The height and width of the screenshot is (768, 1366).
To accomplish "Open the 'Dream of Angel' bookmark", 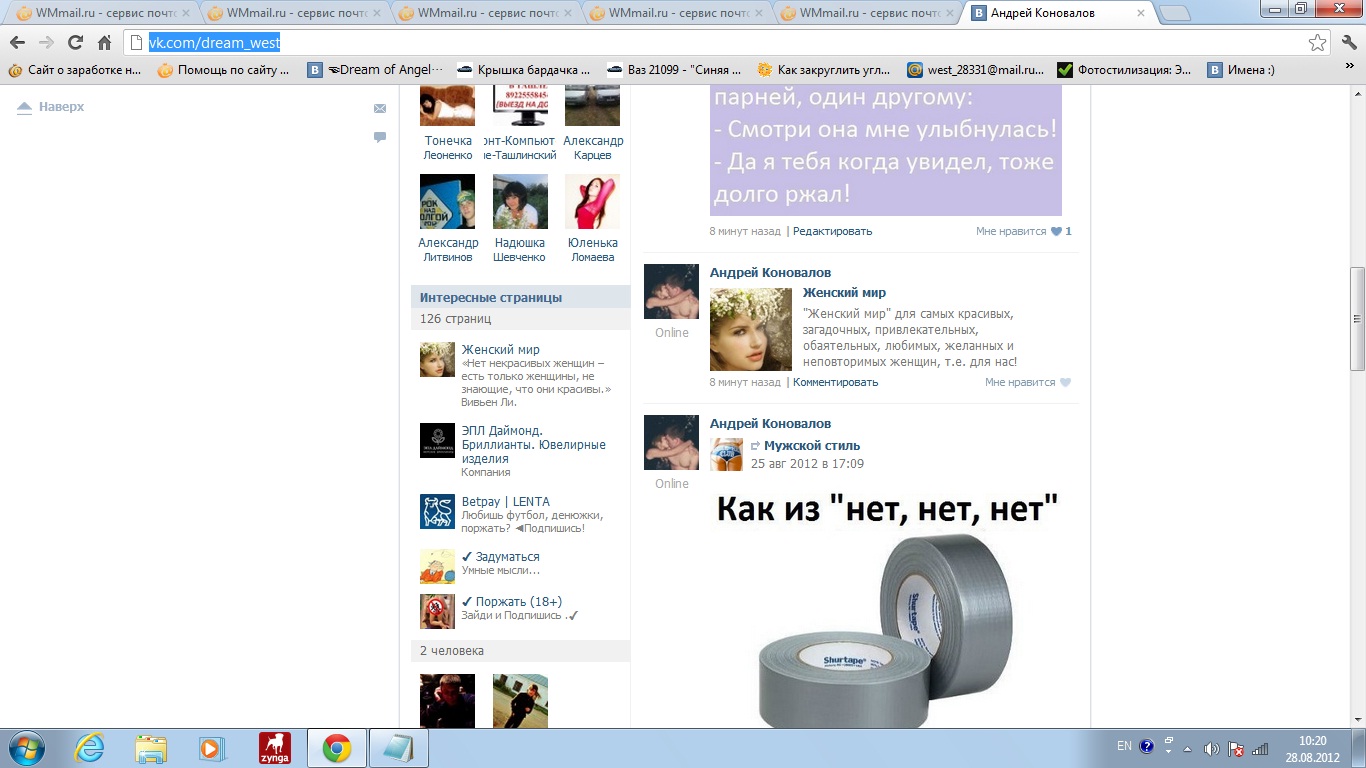I will pos(375,70).
